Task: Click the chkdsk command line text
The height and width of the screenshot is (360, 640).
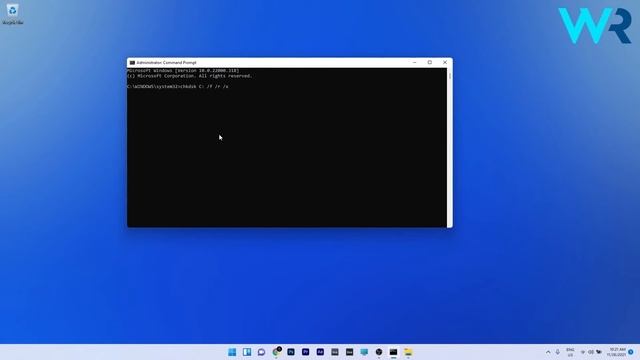Action: click(x=178, y=87)
